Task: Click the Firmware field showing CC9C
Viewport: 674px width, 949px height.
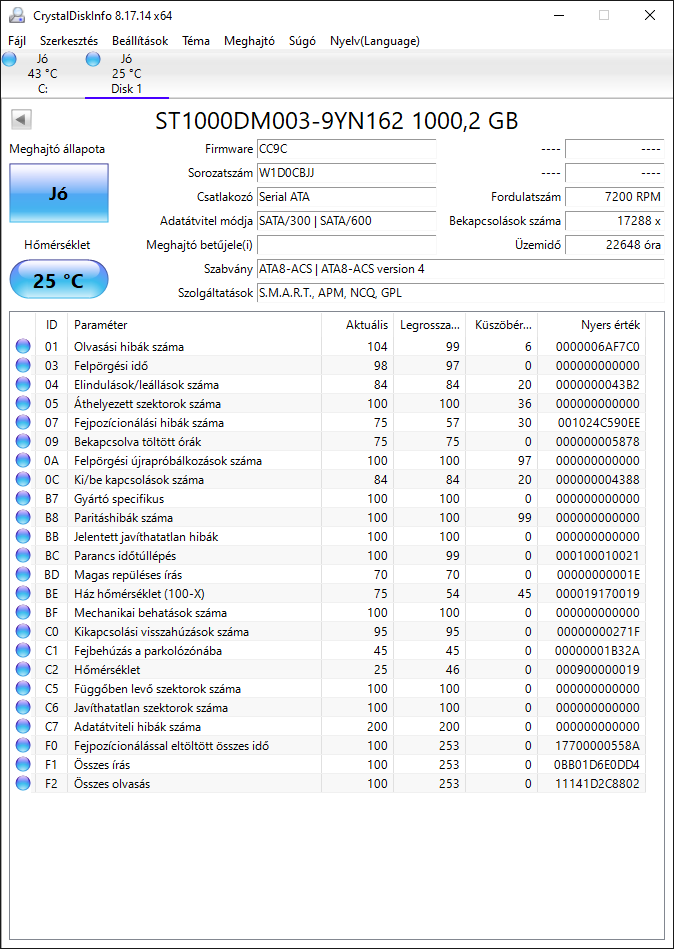Action: [x=347, y=149]
